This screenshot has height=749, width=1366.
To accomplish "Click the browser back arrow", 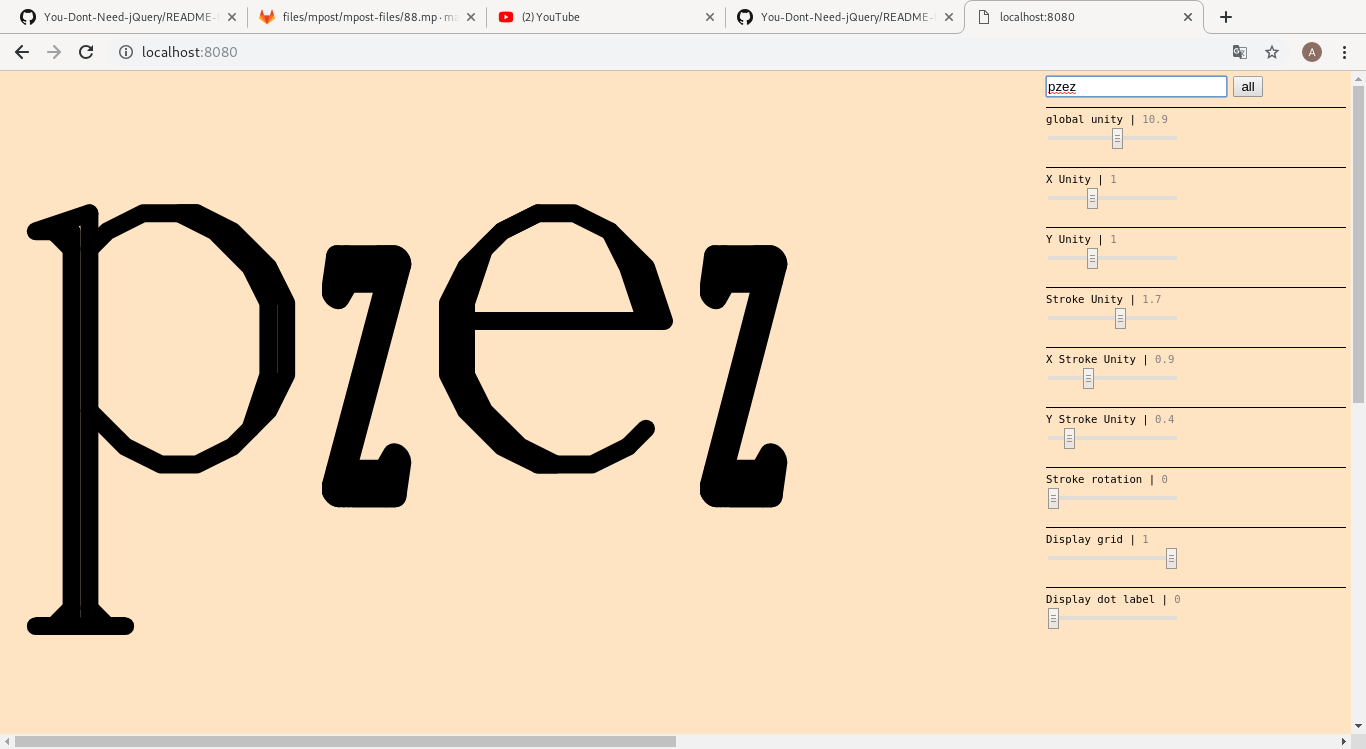I will (22, 52).
